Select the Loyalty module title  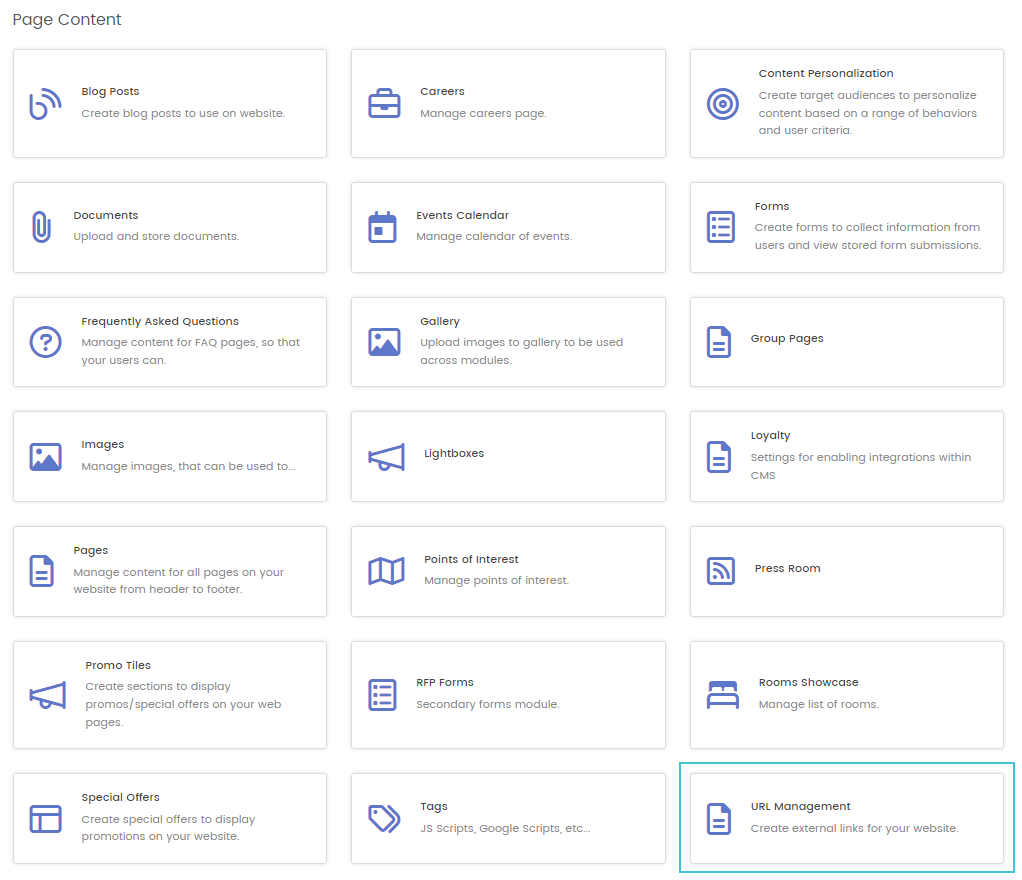[770, 435]
